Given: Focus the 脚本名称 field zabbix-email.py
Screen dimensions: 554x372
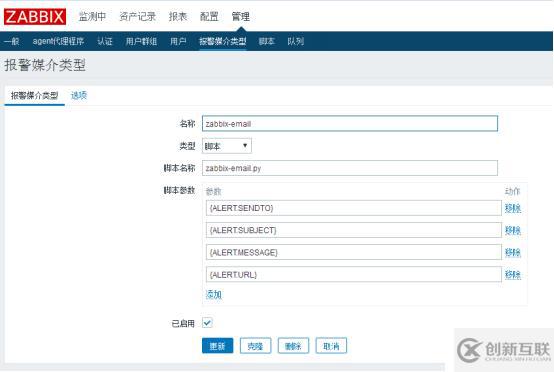Looking at the screenshot, I should tap(350, 168).
